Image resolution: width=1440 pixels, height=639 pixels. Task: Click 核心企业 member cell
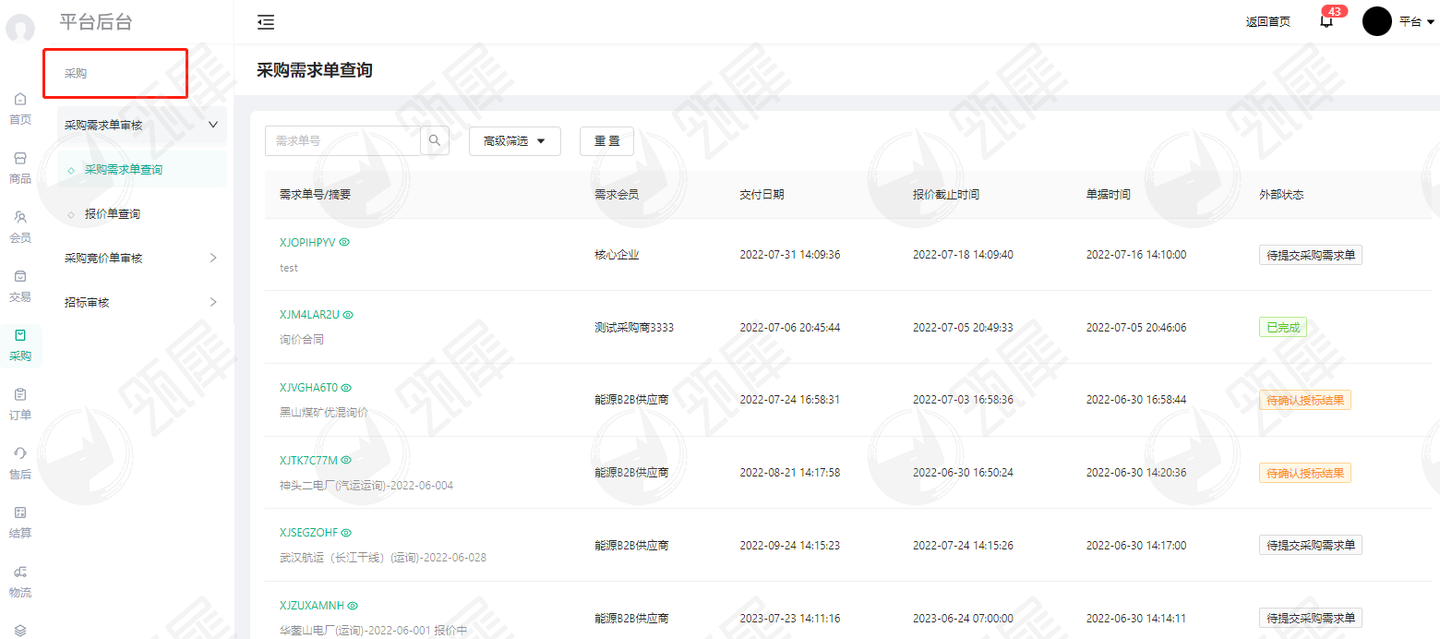coord(617,255)
